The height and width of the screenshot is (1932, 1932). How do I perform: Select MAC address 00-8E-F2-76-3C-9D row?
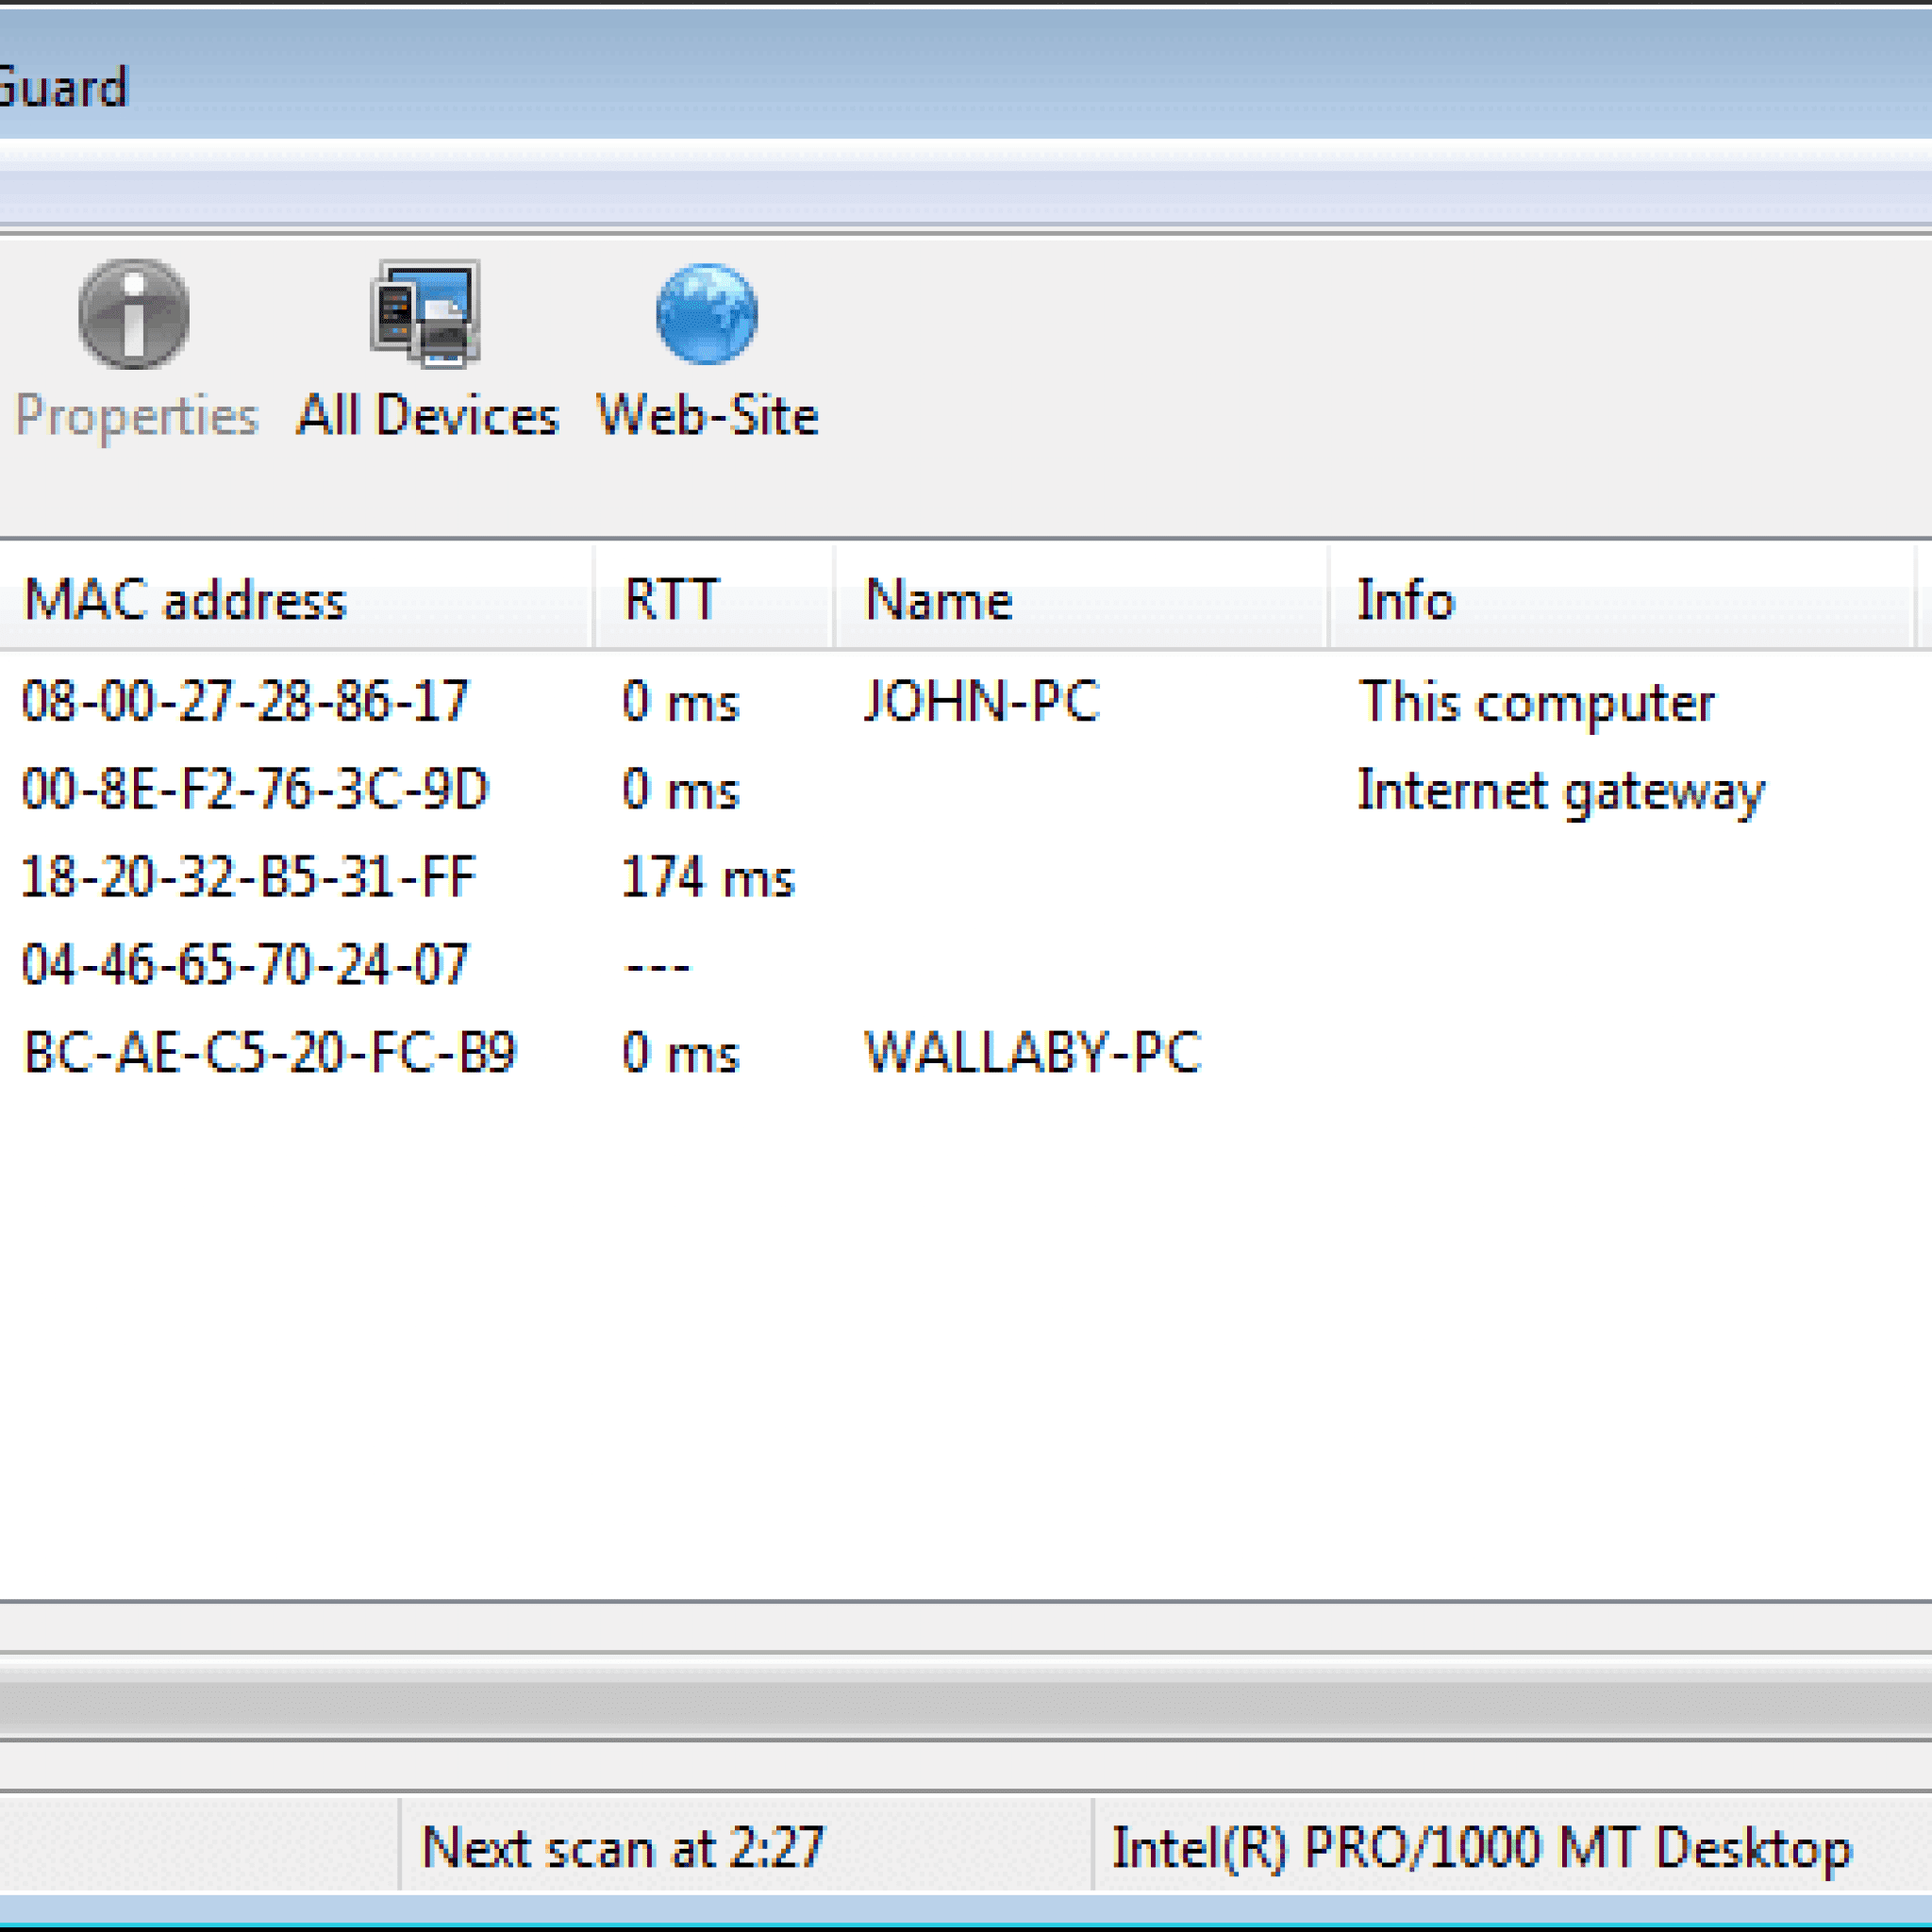255,789
